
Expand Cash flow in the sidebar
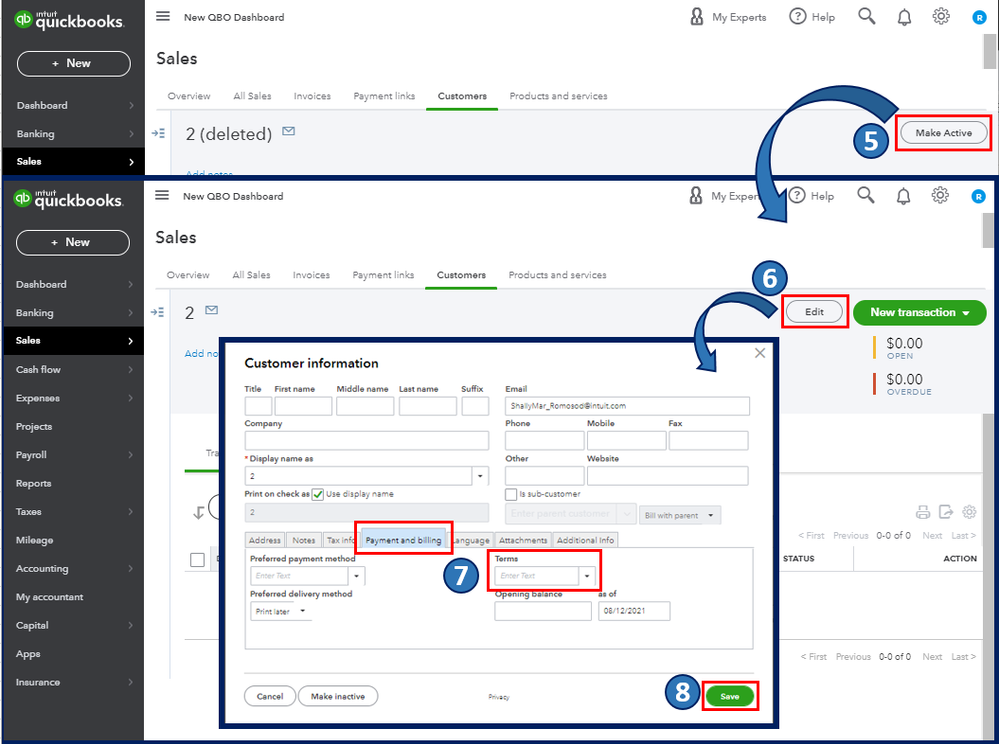74,369
